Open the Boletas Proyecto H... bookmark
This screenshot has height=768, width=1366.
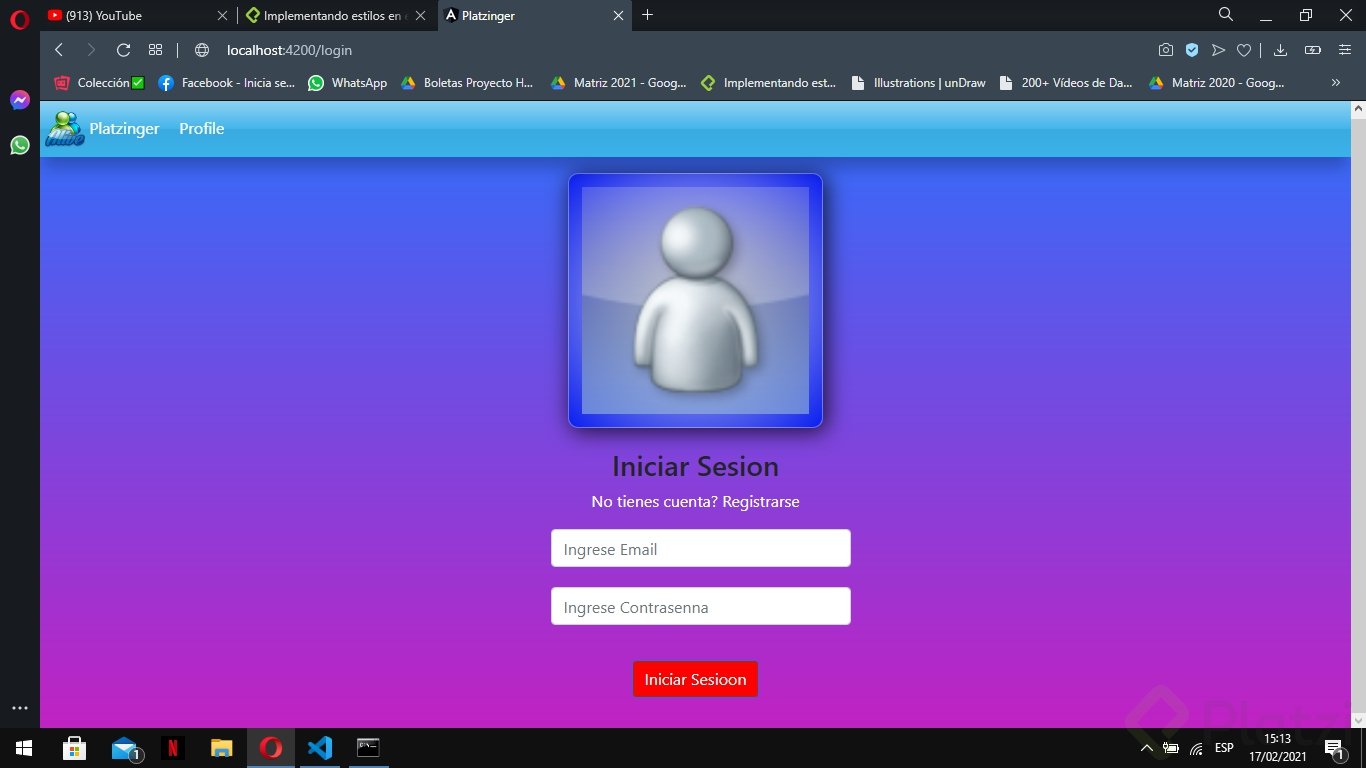467,83
